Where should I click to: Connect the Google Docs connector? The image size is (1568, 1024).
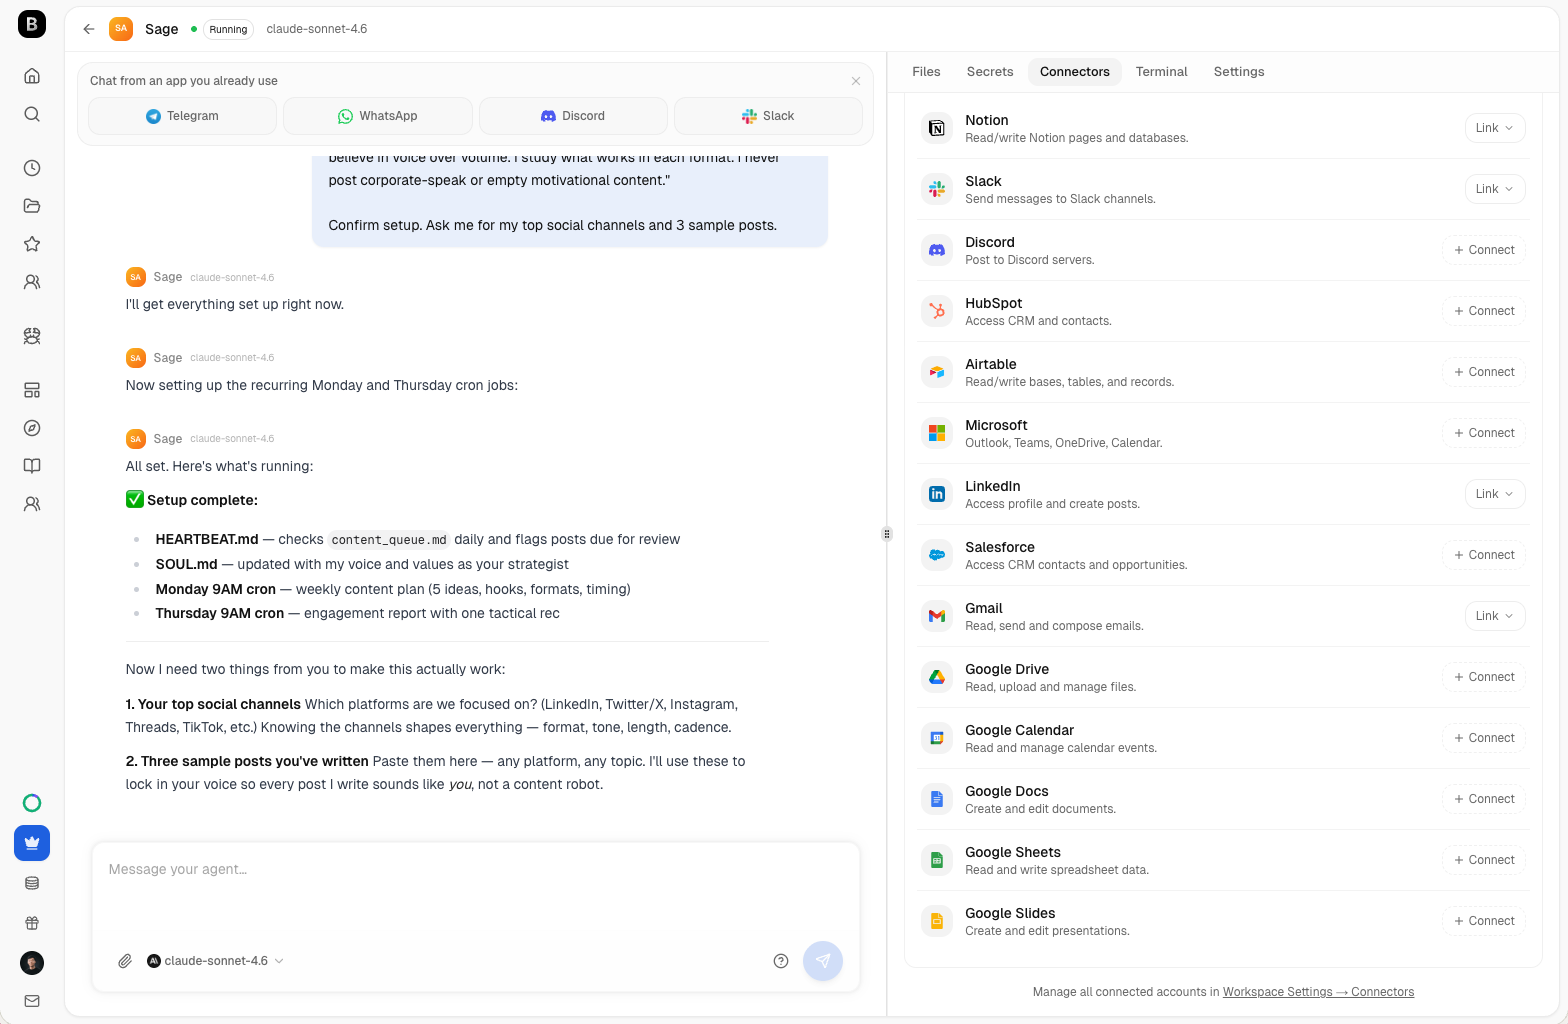coord(1484,799)
